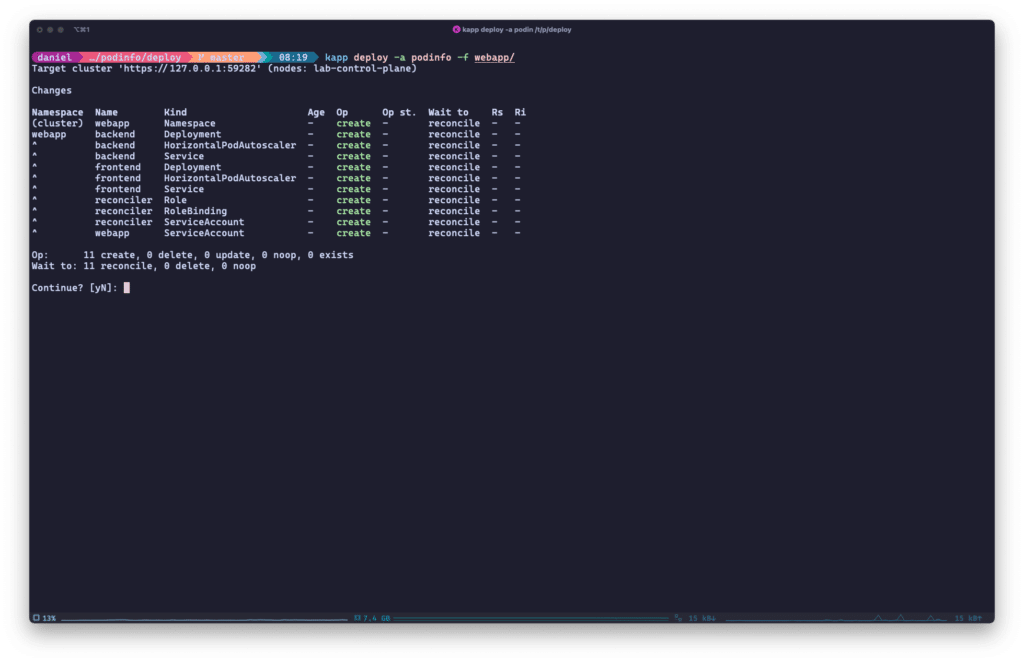Click the network activity icon in status bar

(x=678, y=618)
